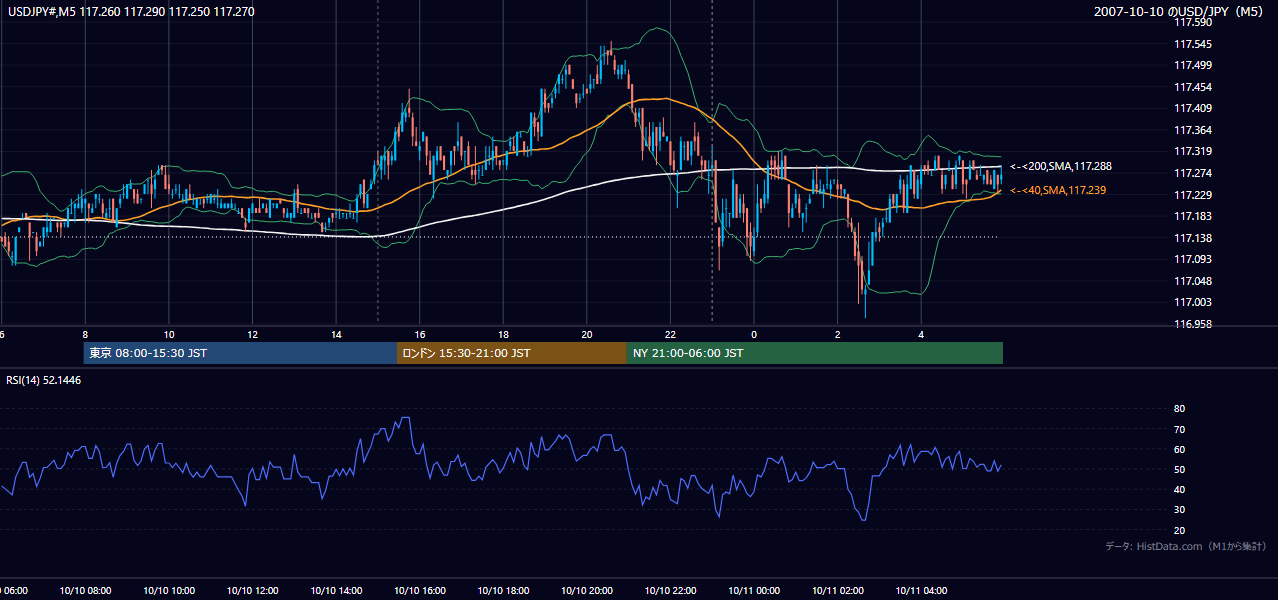
Task: Click price axis value 117.545
Action: (x=1193, y=44)
